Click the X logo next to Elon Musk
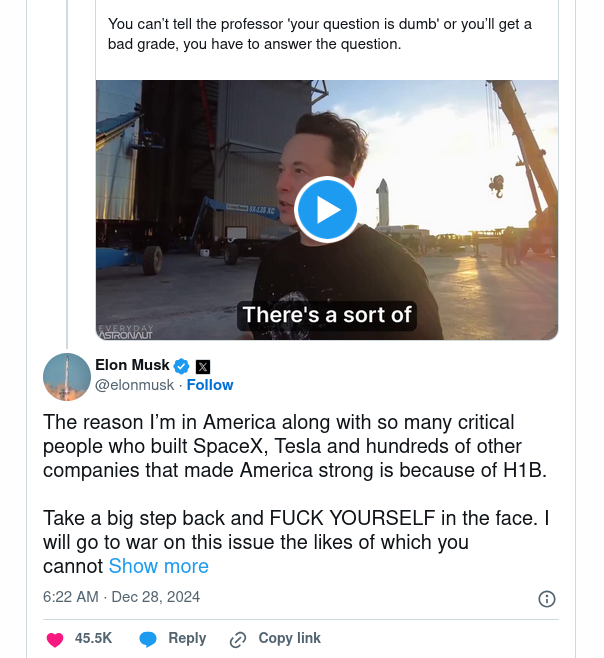 pyautogui.click(x=202, y=366)
